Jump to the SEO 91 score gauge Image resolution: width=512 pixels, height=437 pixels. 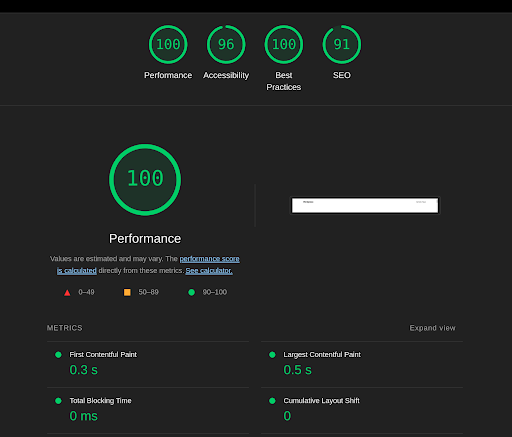click(342, 44)
